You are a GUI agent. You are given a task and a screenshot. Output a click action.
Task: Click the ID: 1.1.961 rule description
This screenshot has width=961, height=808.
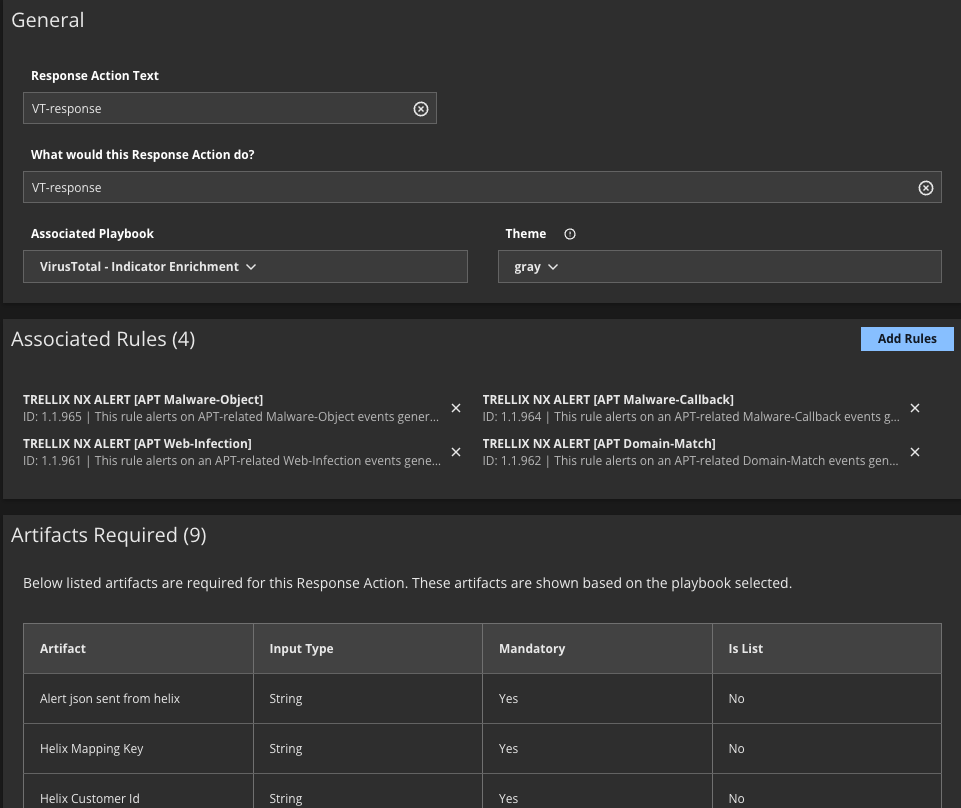(232, 461)
